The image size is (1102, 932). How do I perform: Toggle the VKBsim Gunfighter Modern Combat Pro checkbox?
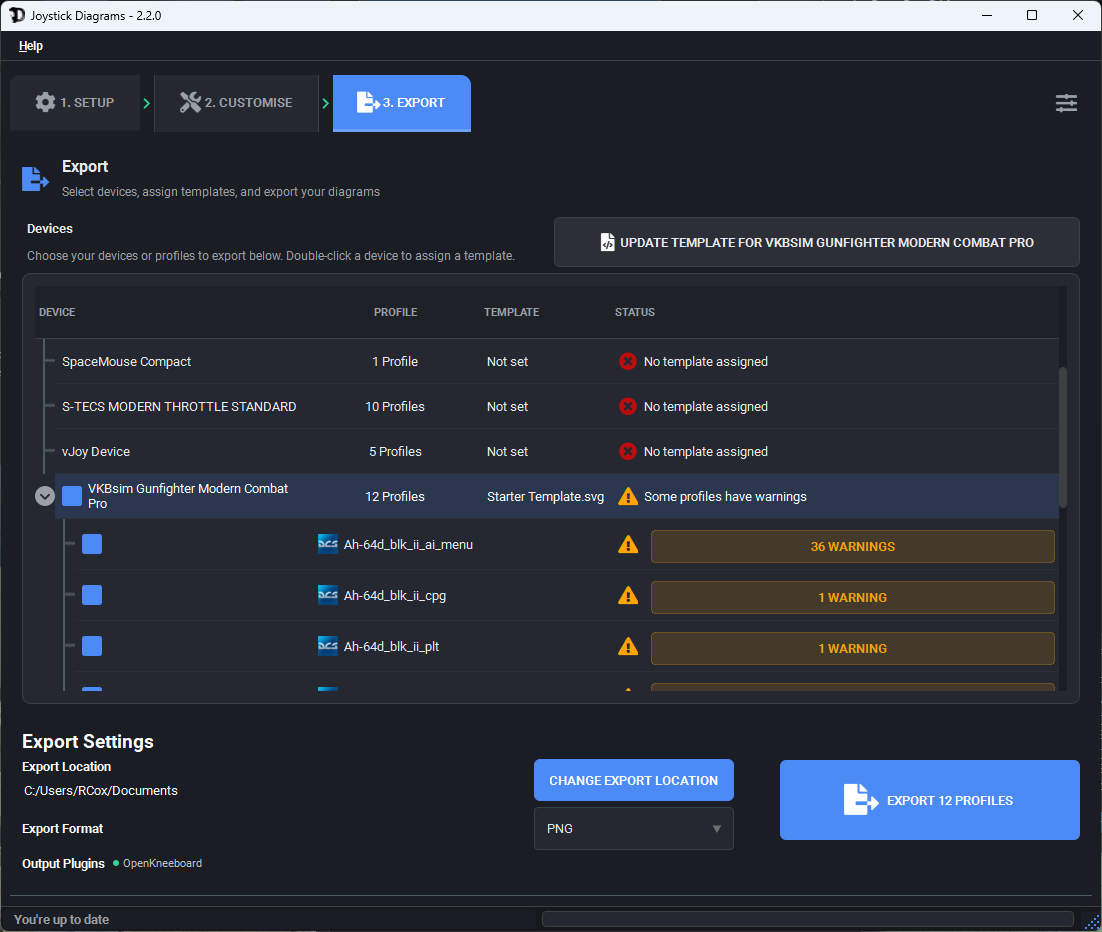(72, 496)
